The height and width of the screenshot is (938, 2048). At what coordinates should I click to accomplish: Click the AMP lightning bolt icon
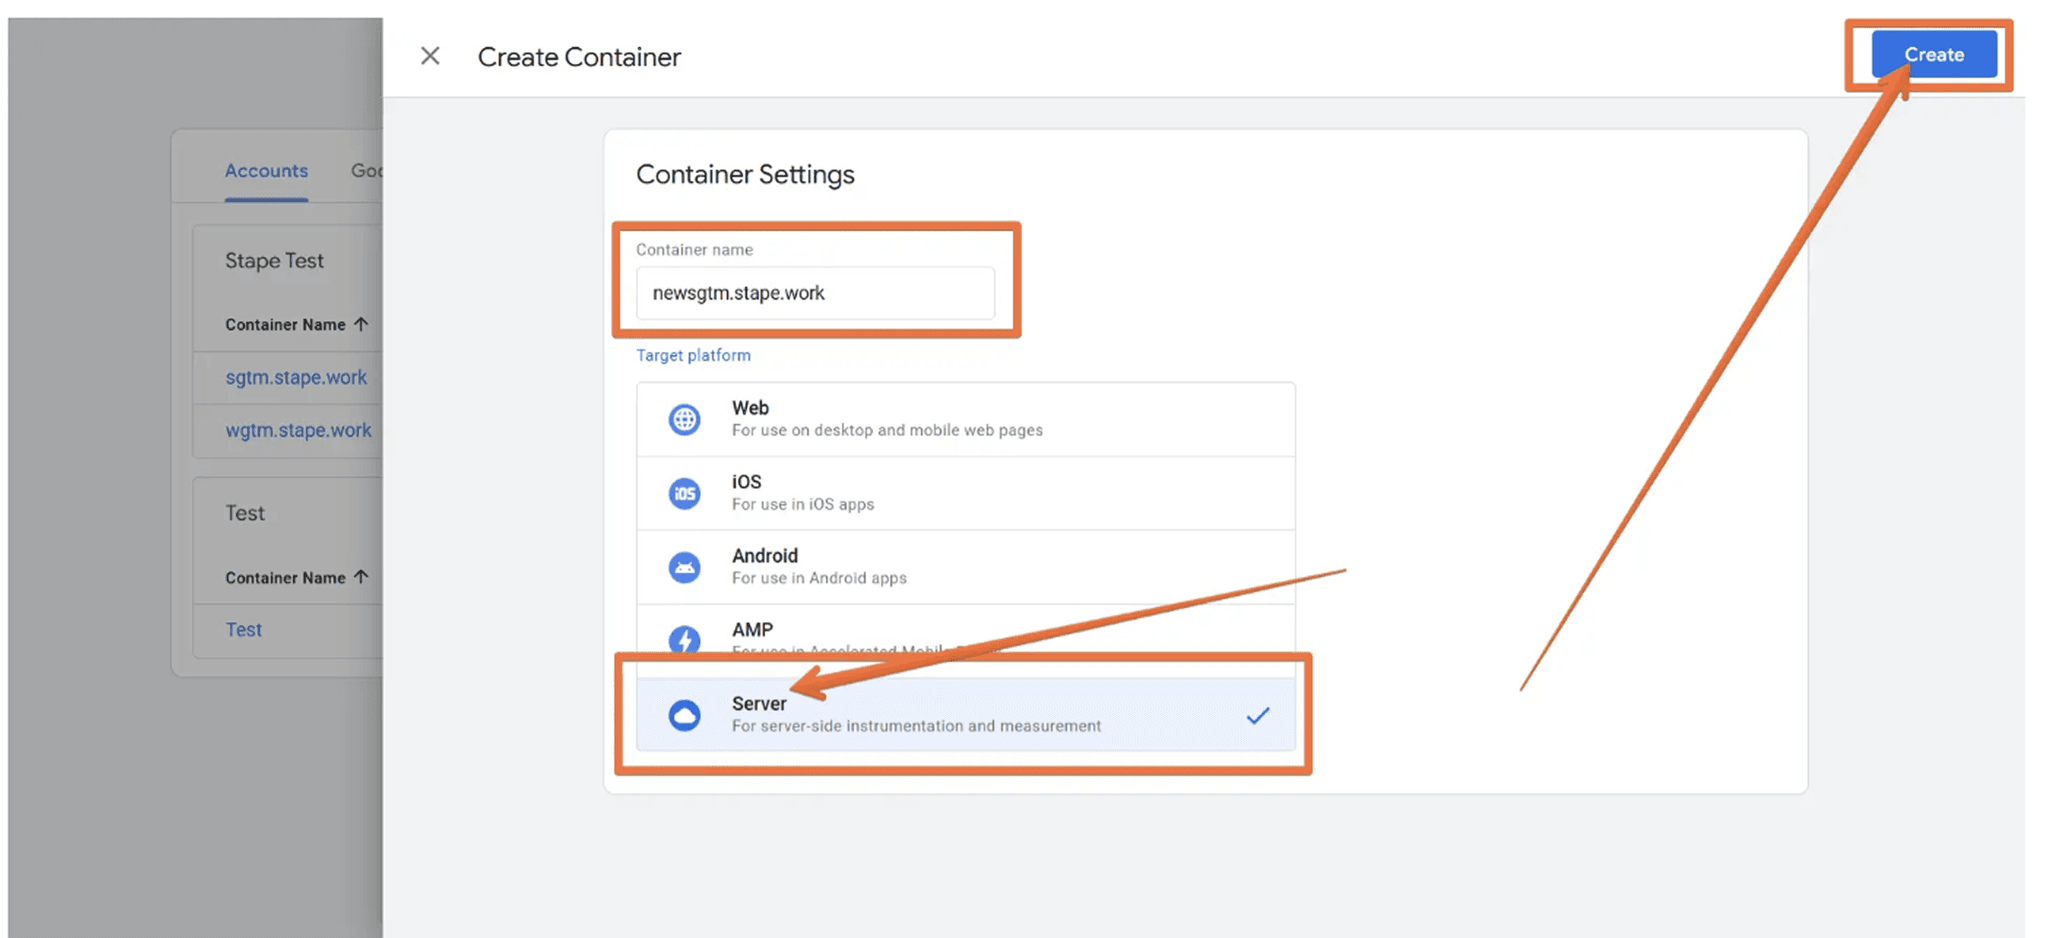point(684,640)
